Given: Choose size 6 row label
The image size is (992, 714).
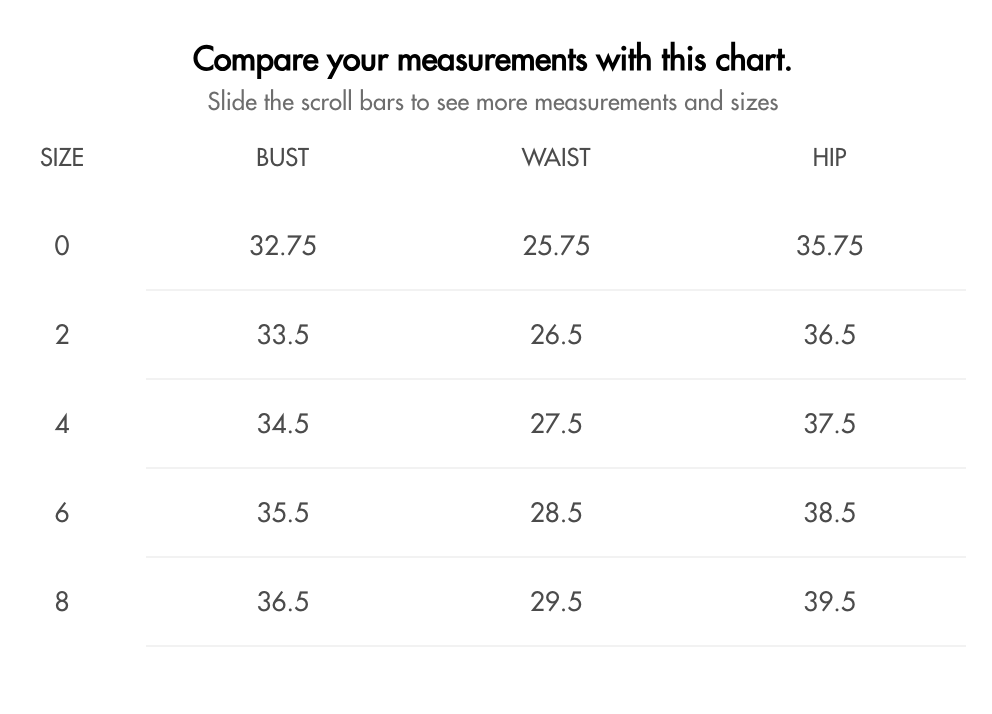Looking at the screenshot, I should 62,513.
